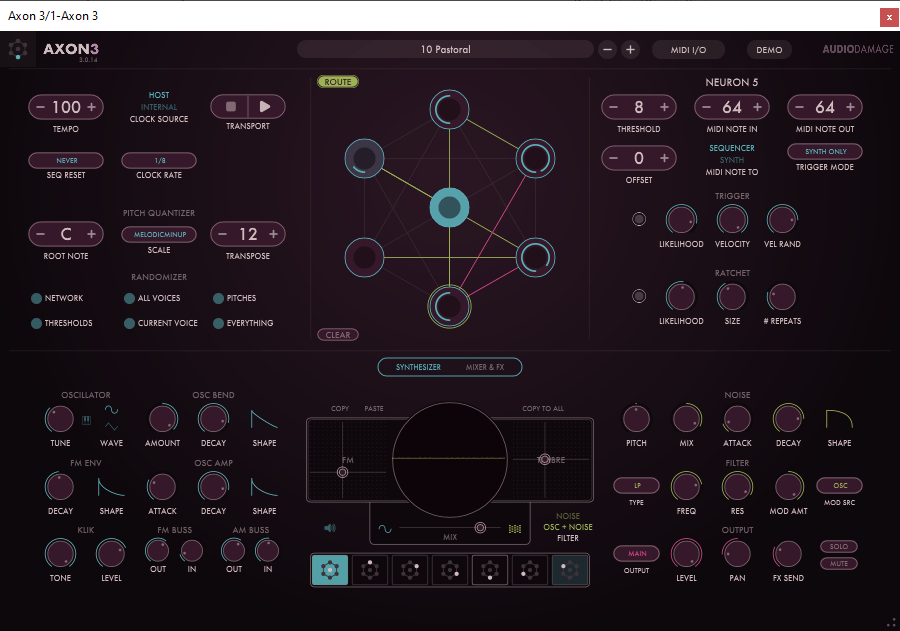This screenshot has width=900, height=631.
Task: Switch to the Mixer & FX tab
Action: pyautogui.click(x=484, y=367)
